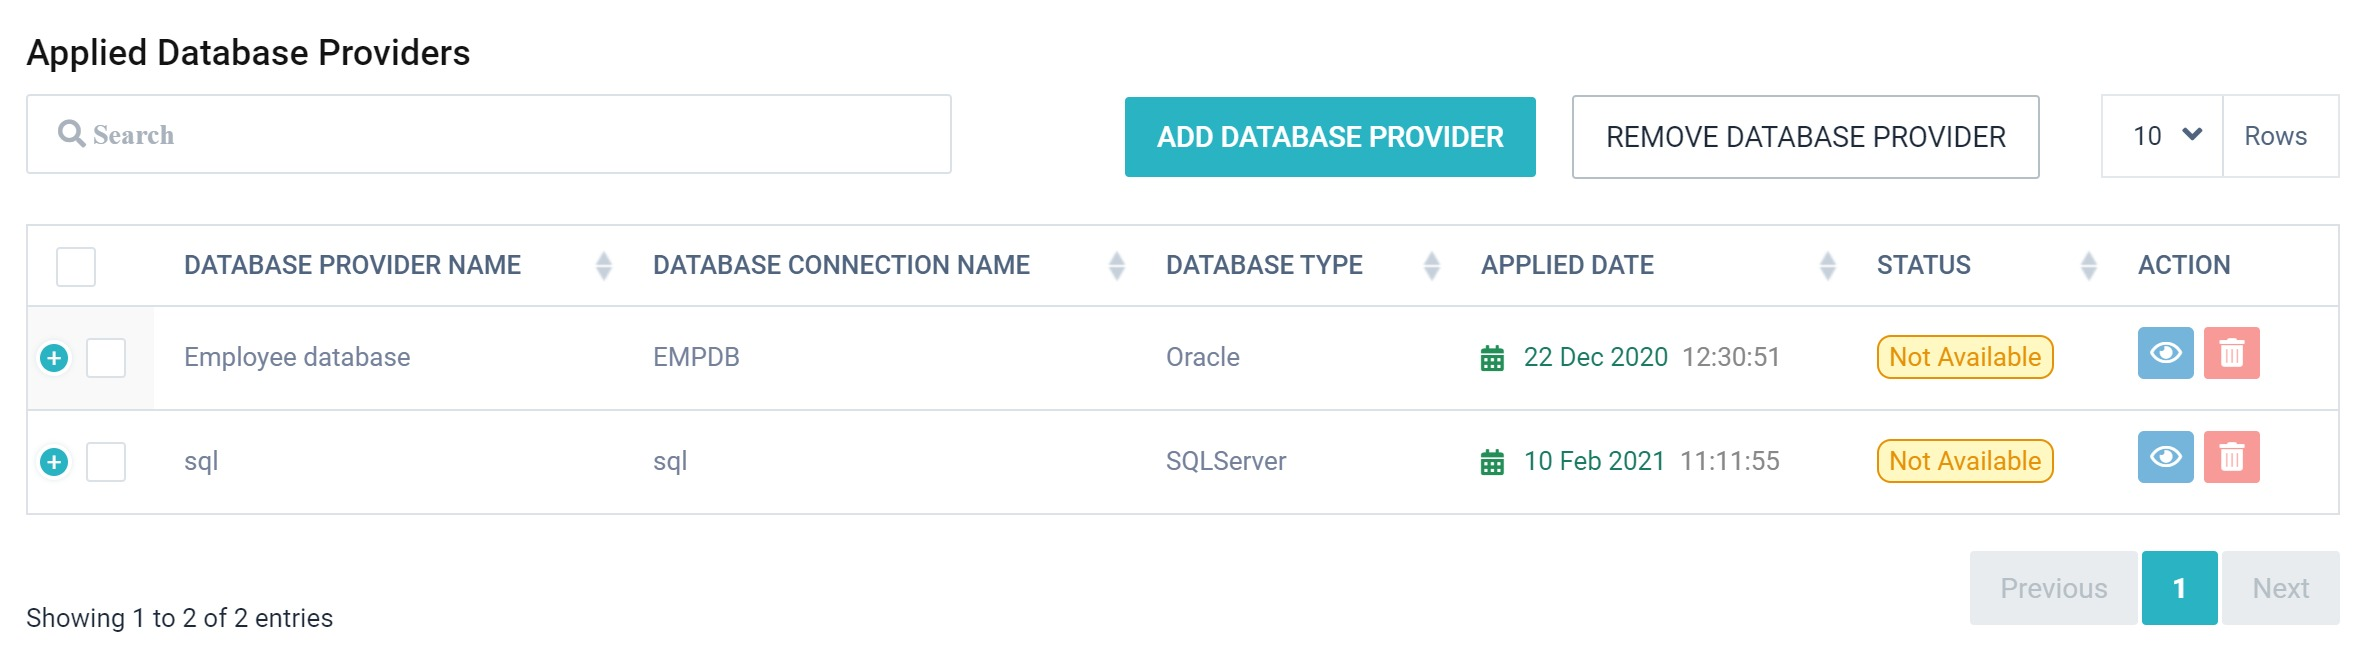
Task: Sort by Database Connection Name arrows
Action: pyautogui.click(x=1117, y=265)
